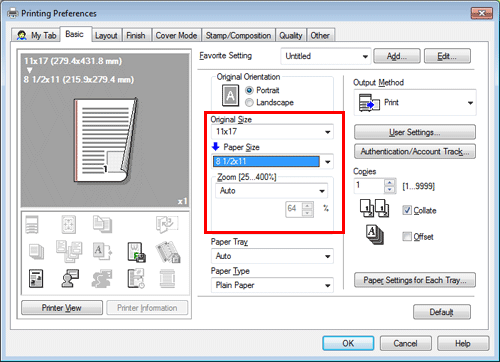Enable the Offset checkbox
This screenshot has height=362, width=500.
(407, 236)
